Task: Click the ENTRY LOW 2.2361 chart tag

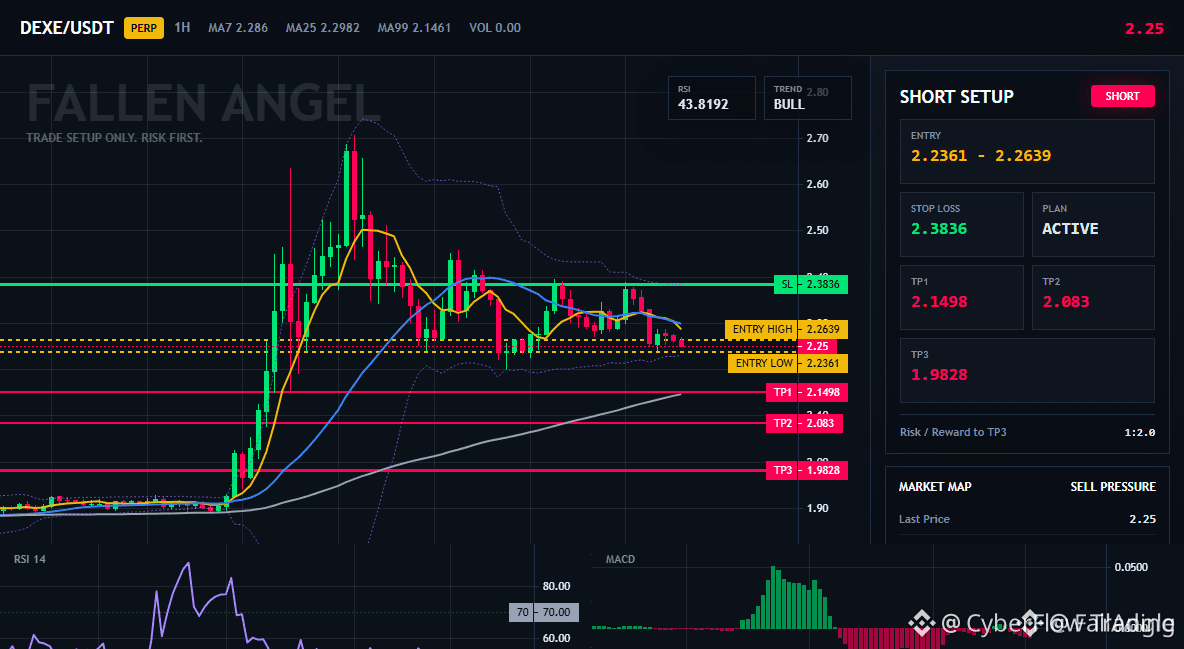Action: 788,363
